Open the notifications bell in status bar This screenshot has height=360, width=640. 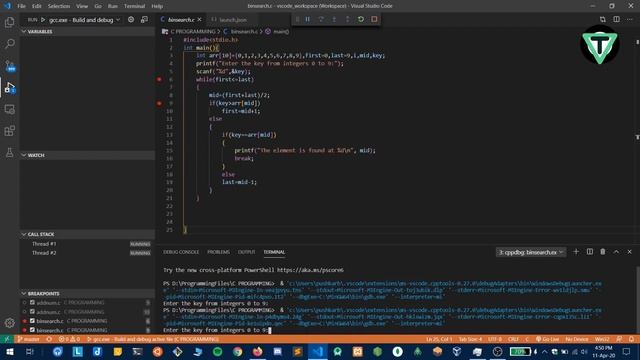[631, 339]
